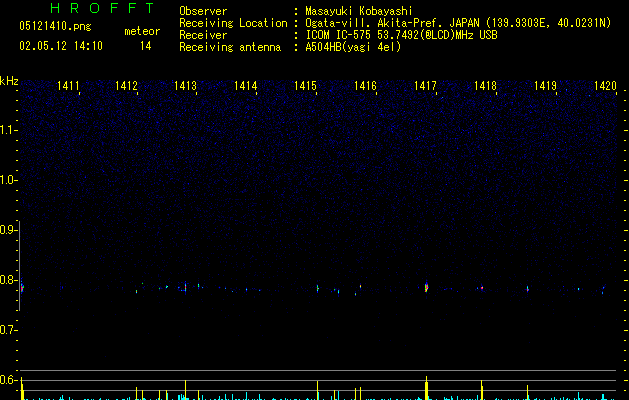Click the Receiving Location label
This screenshot has width=629, height=400.
[x=233, y=23]
